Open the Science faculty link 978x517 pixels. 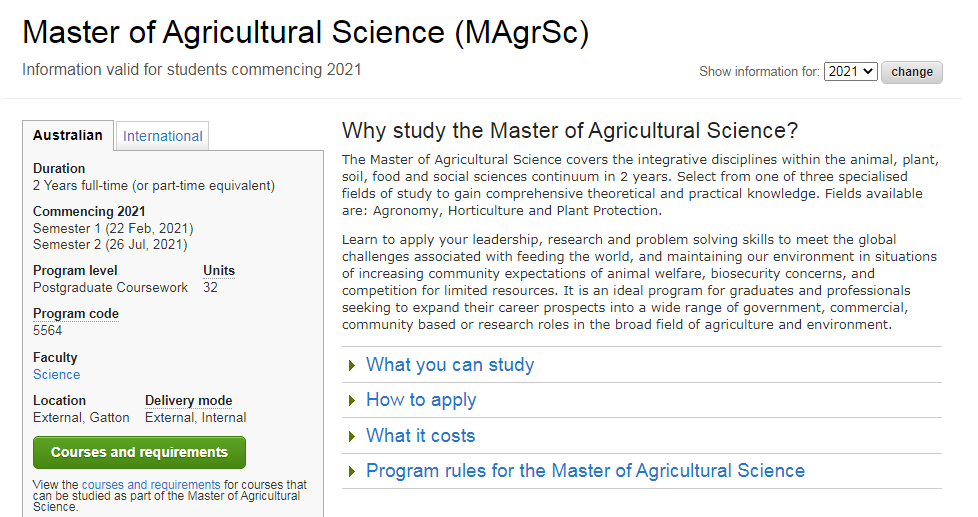[56, 374]
